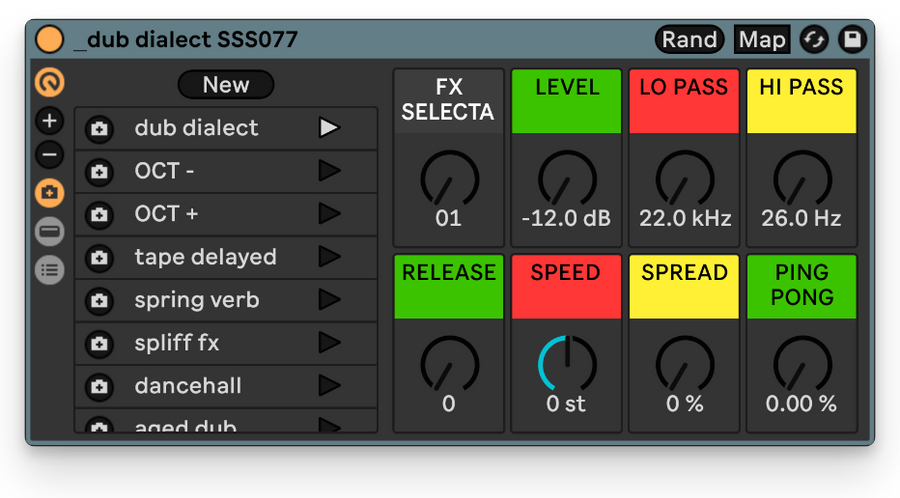Viewport: 900px width, 498px height.
Task: Launch the spring verb variation
Action: 329,299
